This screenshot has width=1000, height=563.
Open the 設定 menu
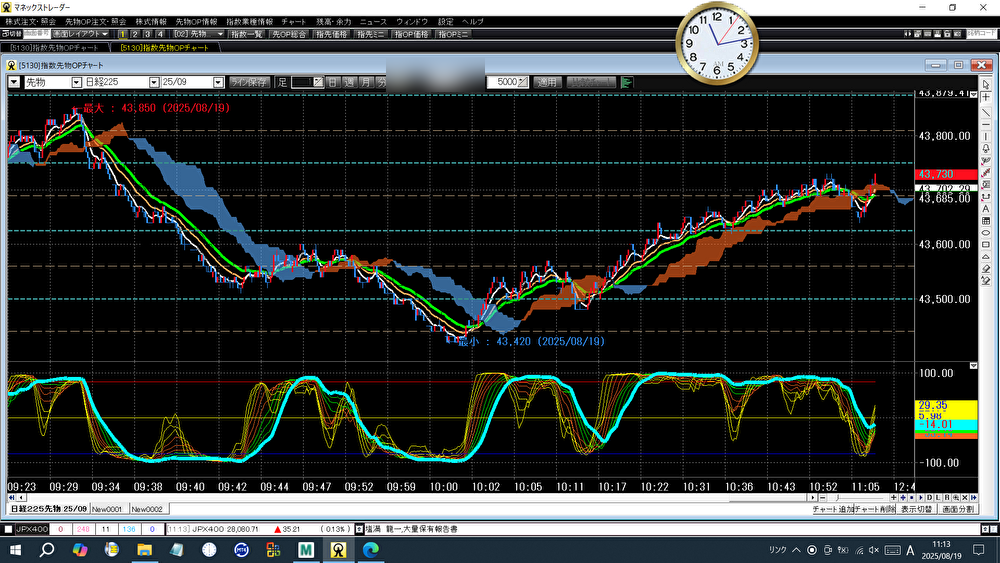[445, 22]
